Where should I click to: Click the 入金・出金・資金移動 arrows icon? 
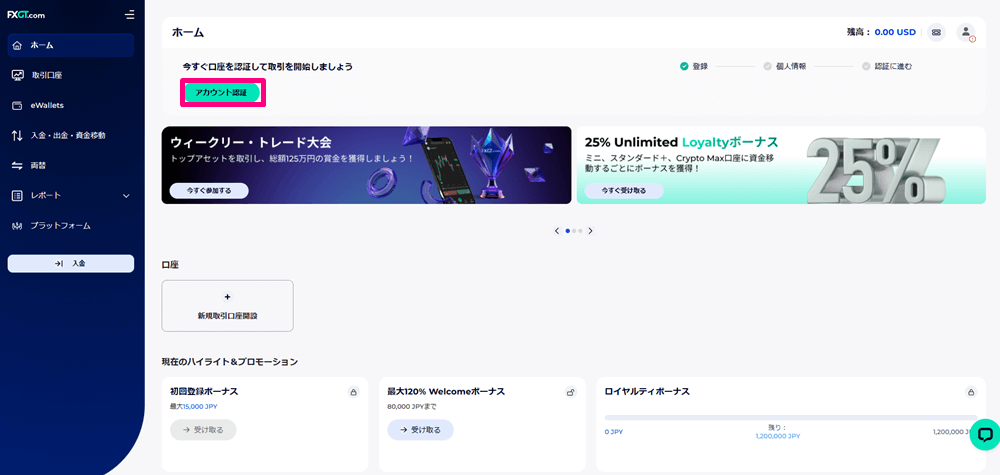[17, 135]
